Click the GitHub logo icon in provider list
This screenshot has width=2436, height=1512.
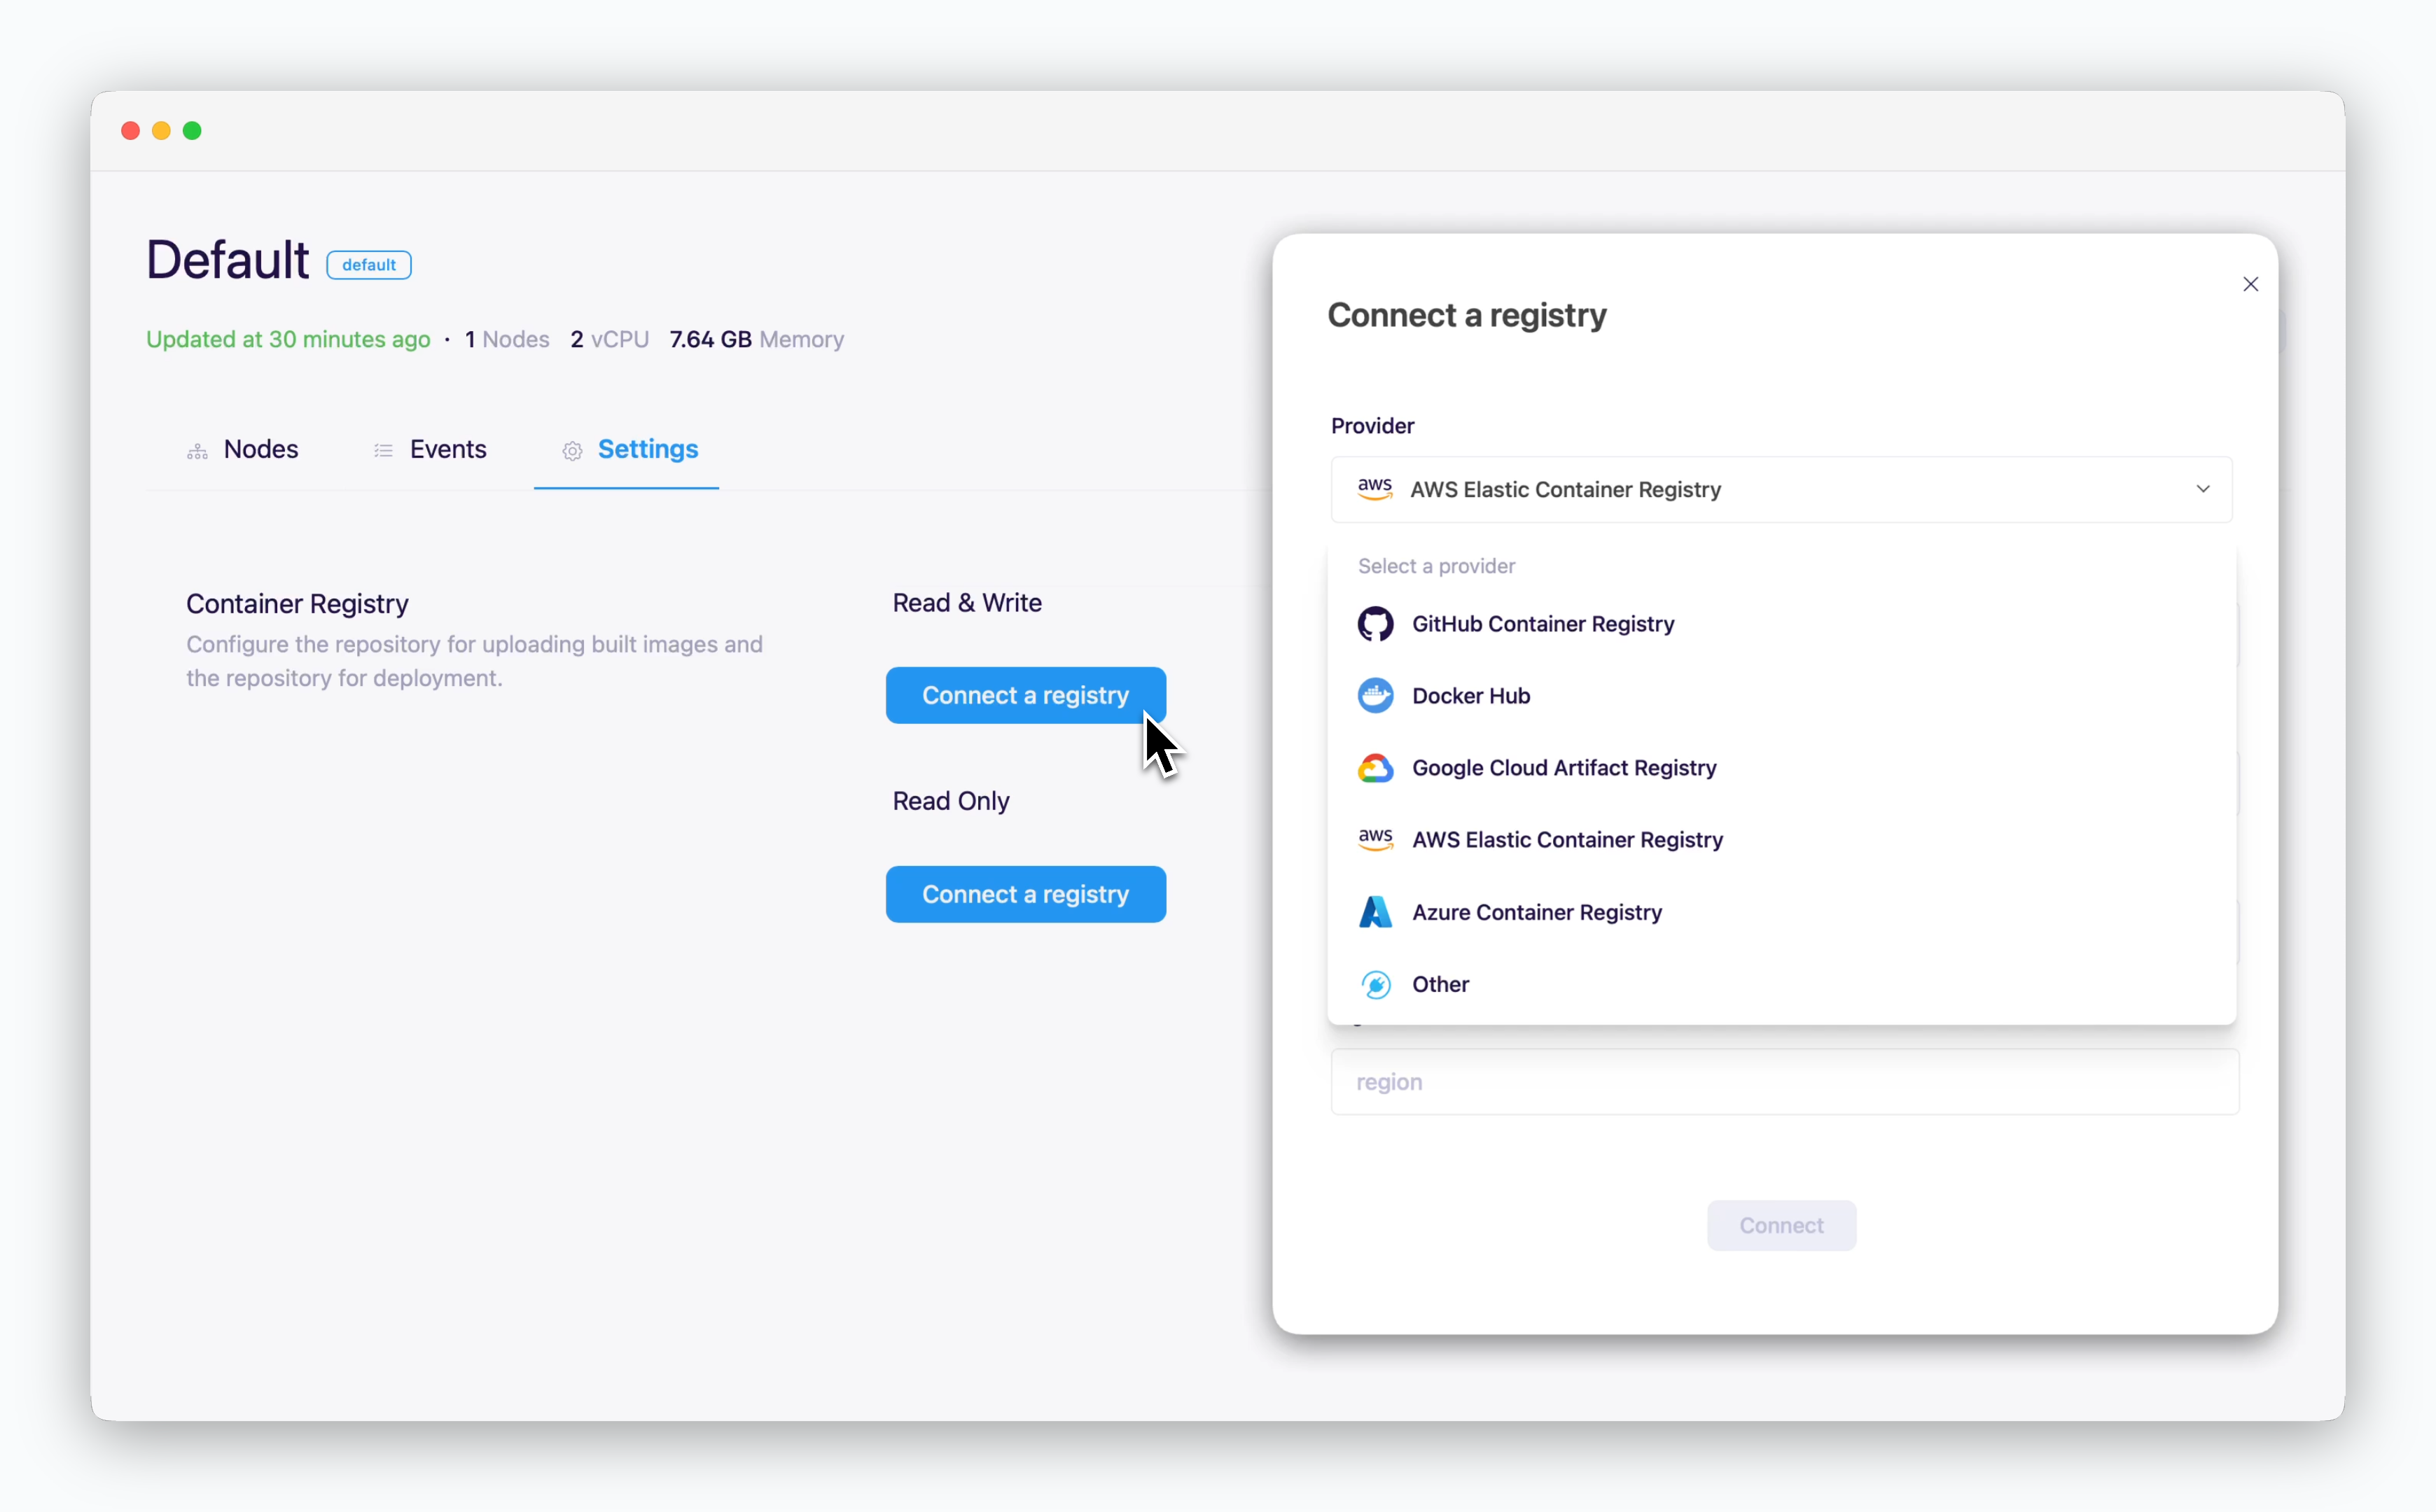[x=1375, y=624]
